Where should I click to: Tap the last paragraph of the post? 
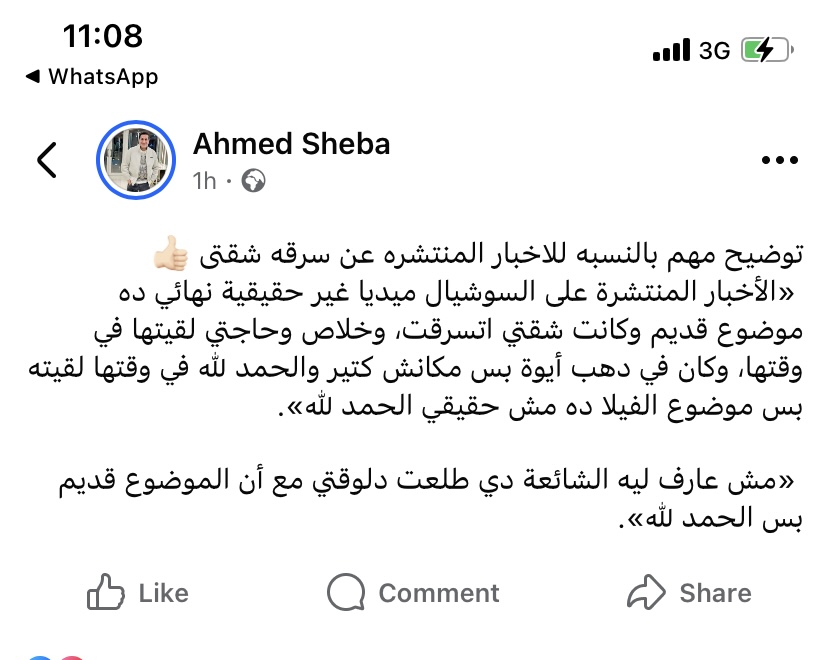tap(428, 499)
